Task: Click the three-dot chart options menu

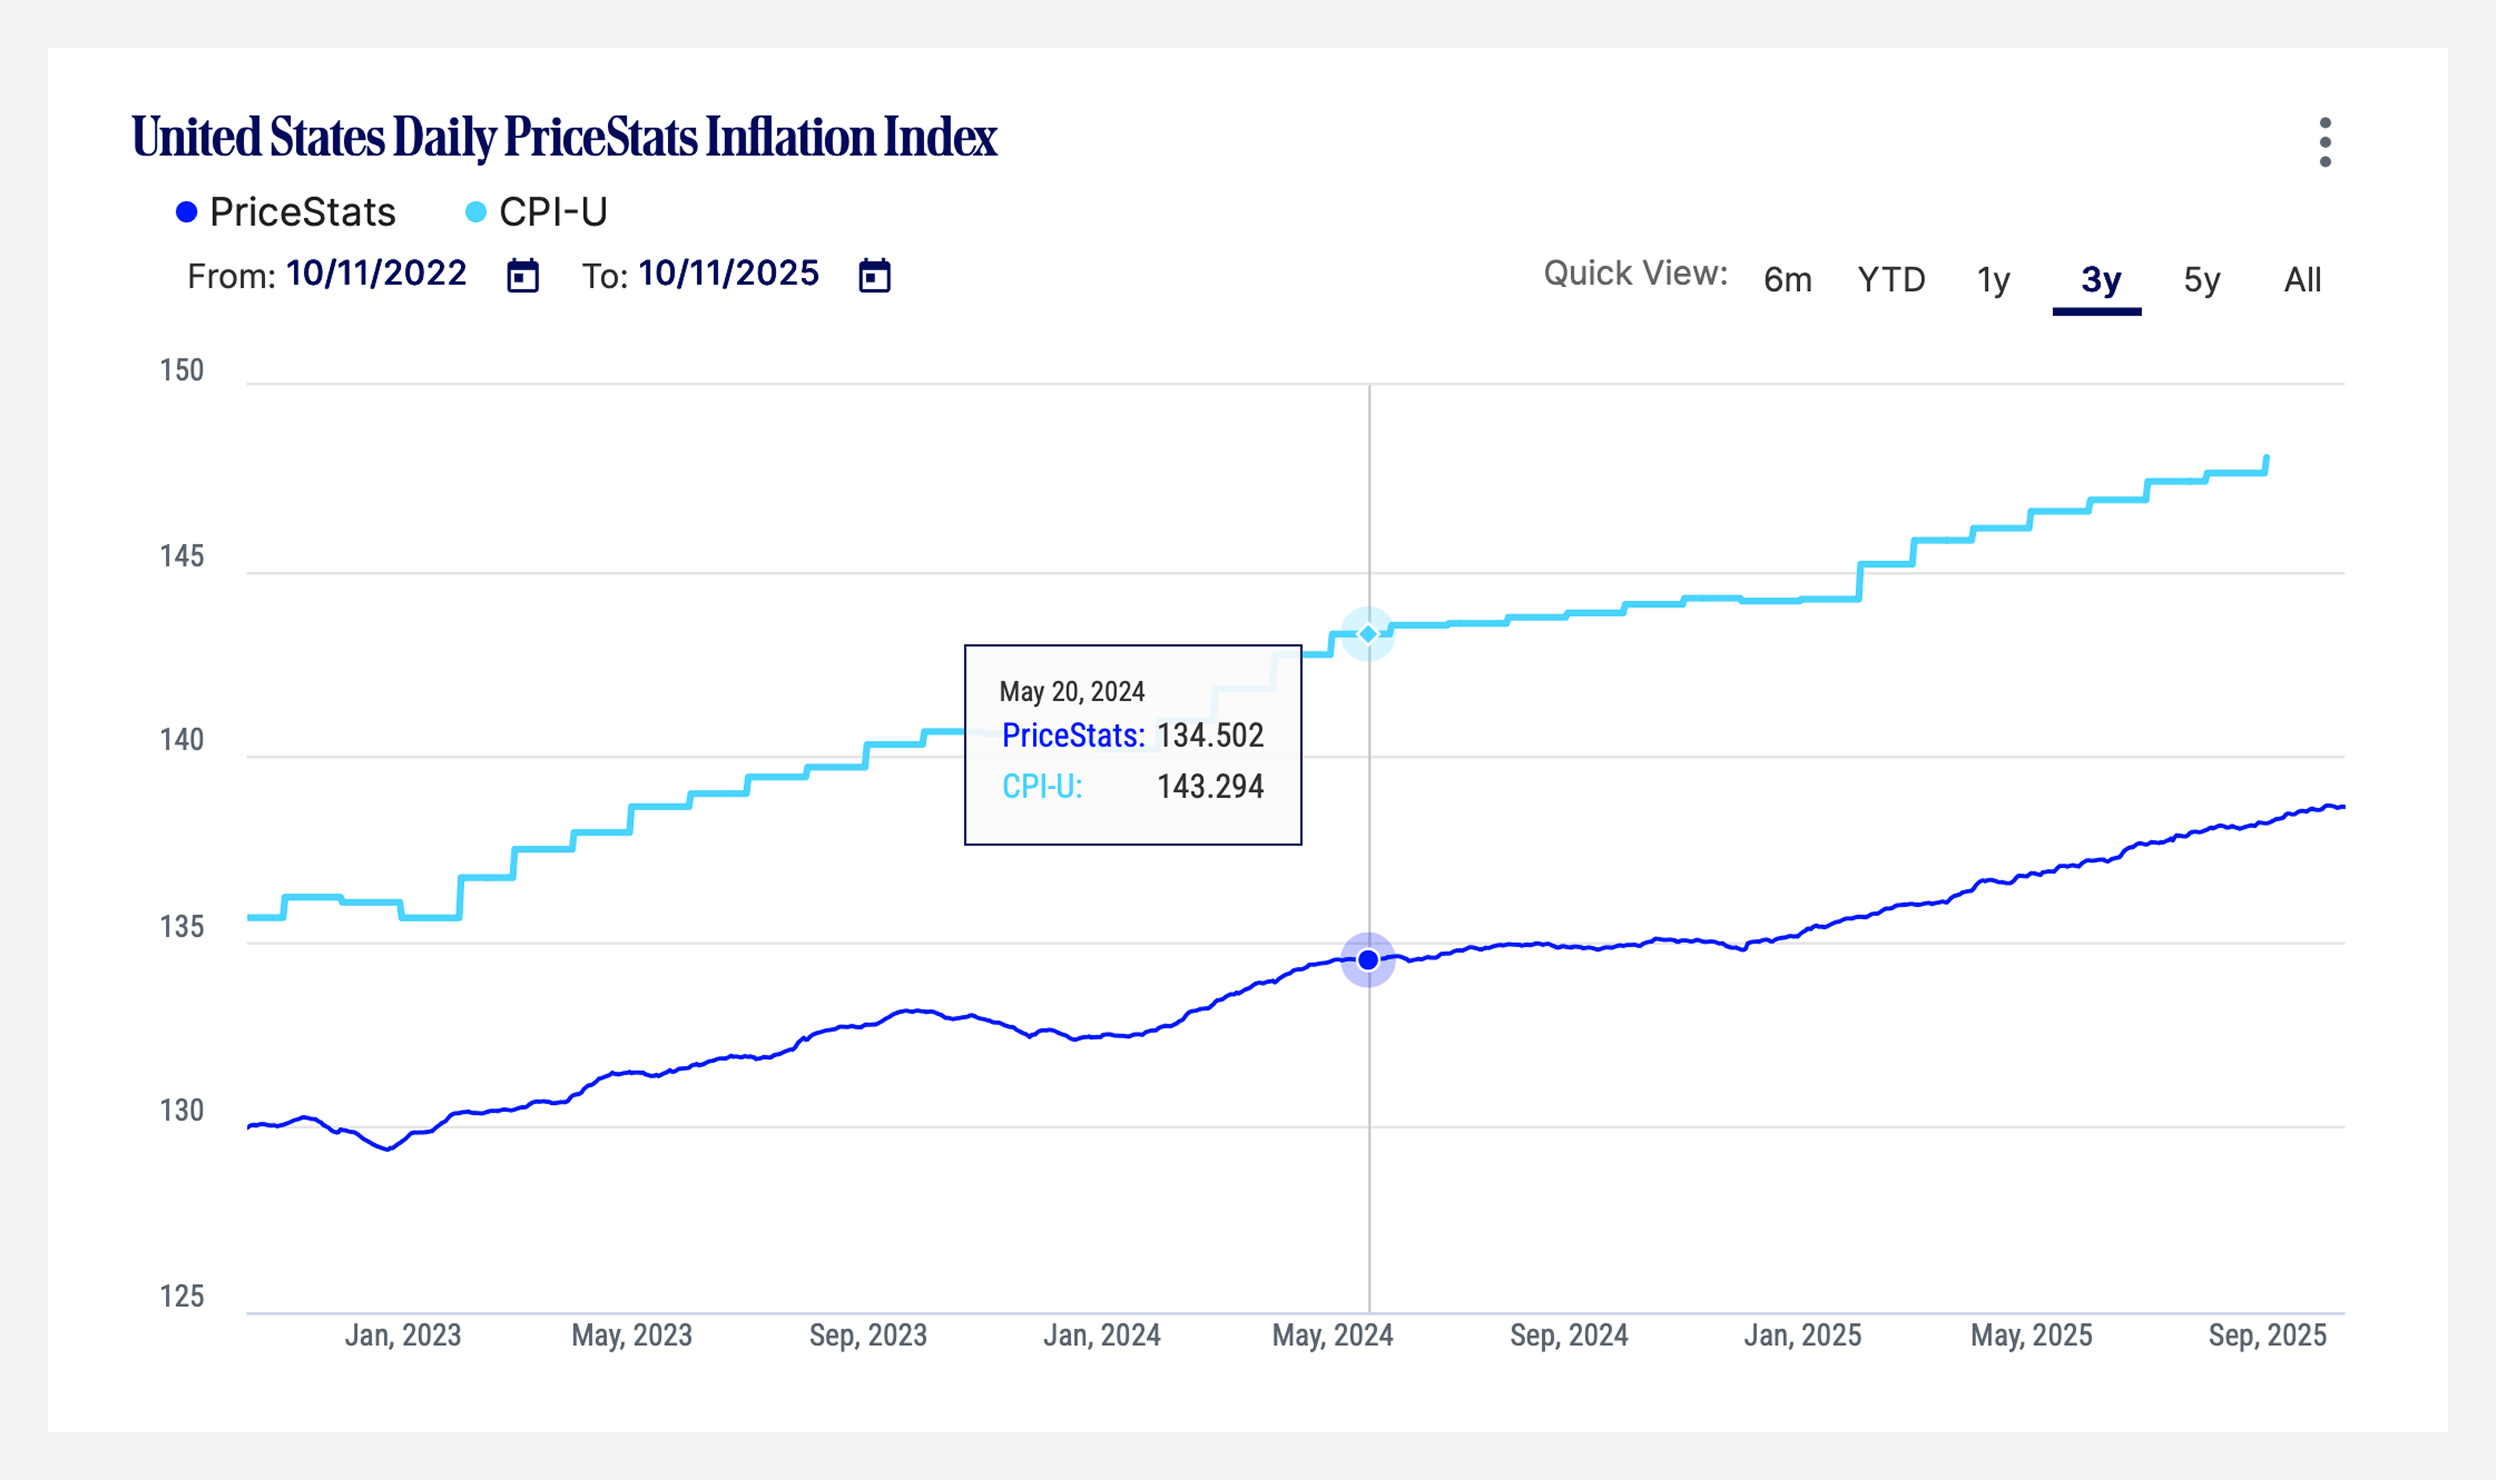Action: 2327,140
